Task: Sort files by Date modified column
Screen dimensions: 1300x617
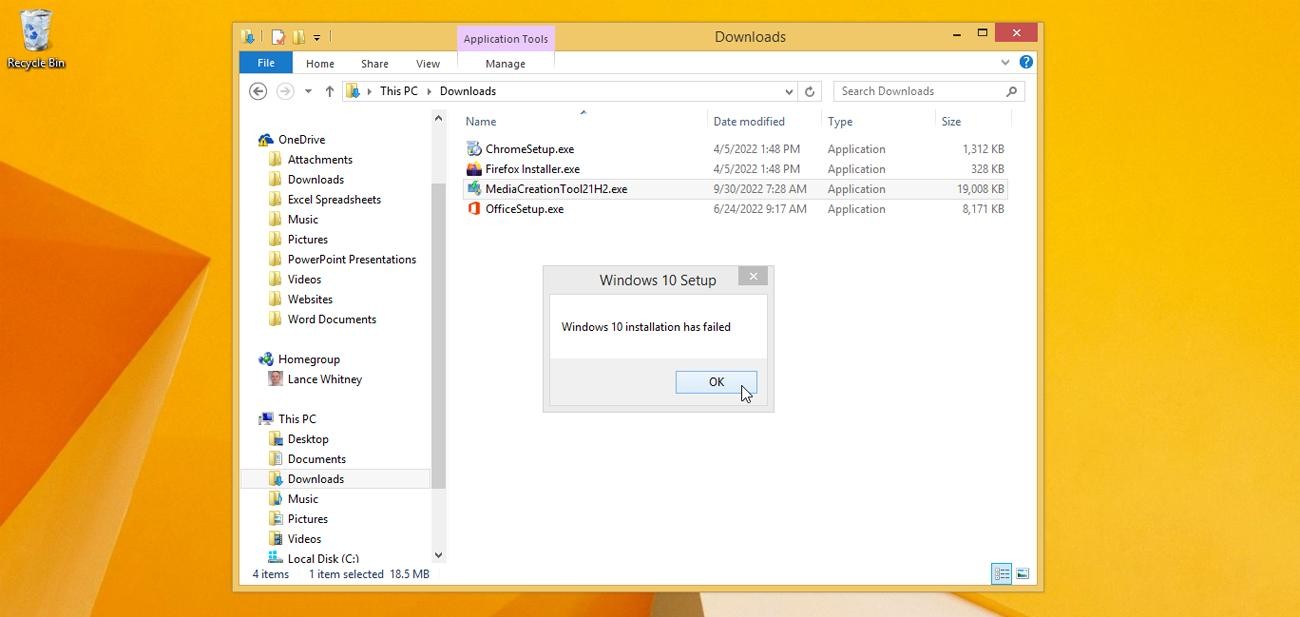Action: pyautogui.click(x=749, y=121)
